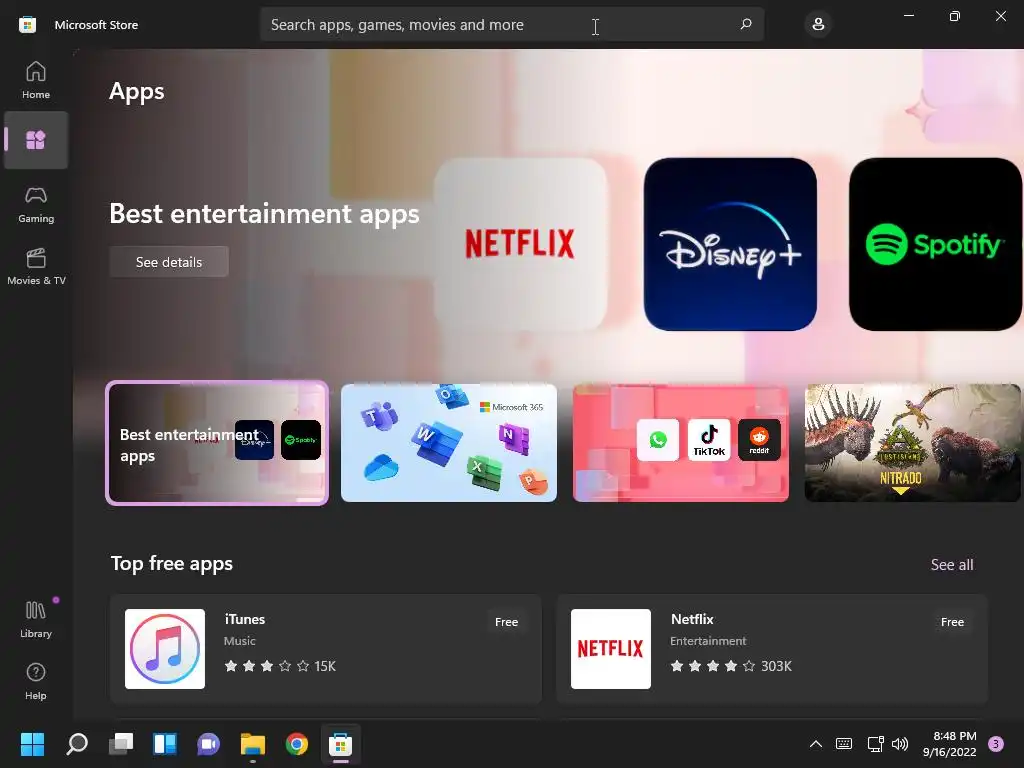
Task: Select Best entertainment apps carousel card
Action: (217, 443)
